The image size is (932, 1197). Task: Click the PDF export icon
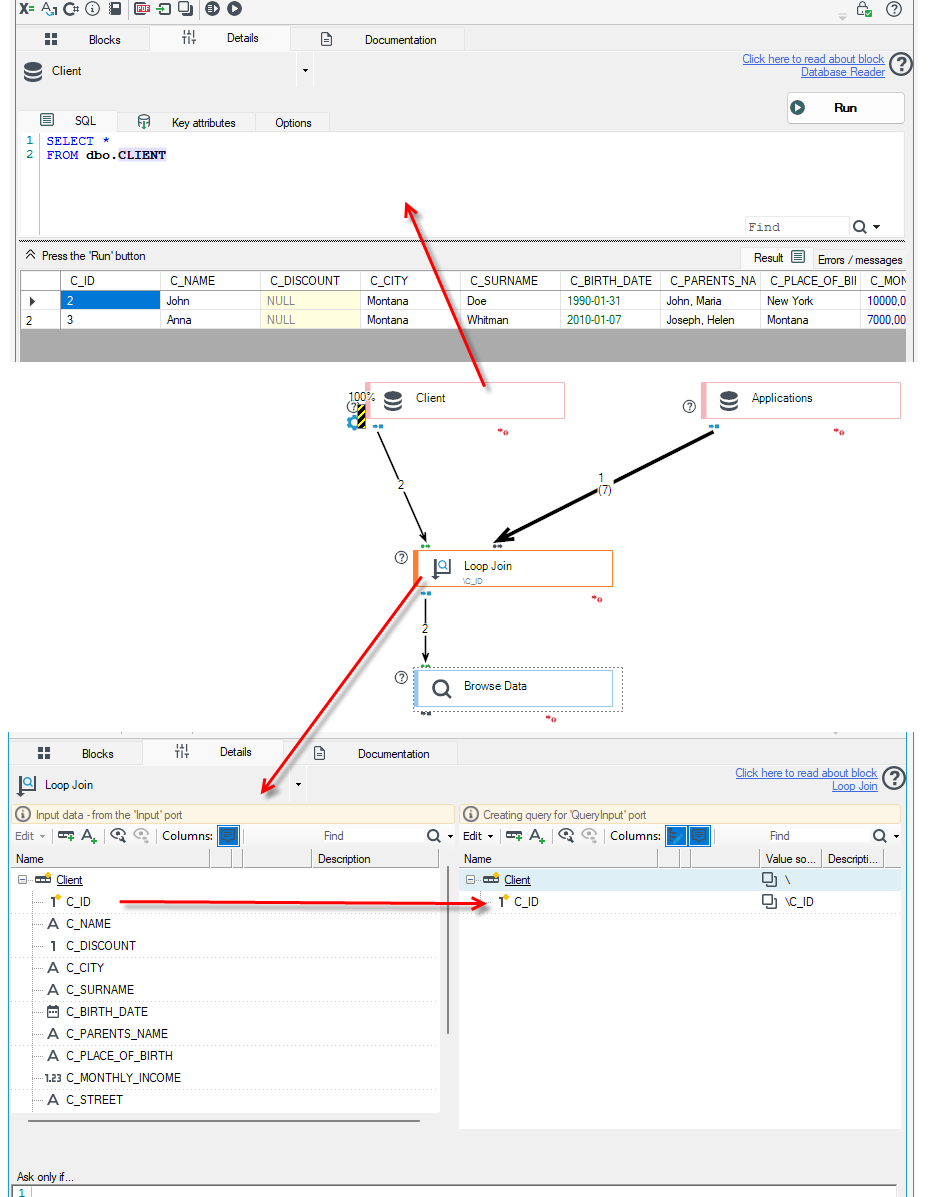142,8
